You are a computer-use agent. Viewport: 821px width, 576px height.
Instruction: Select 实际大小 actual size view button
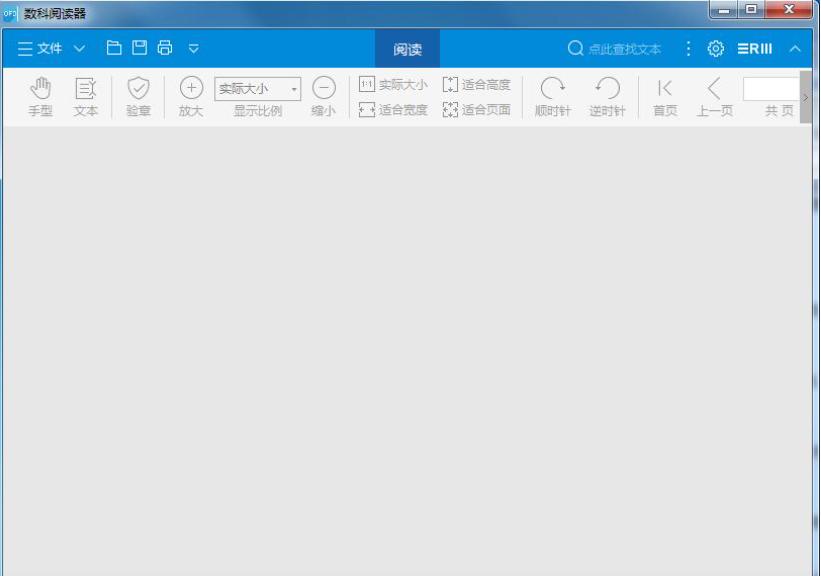coord(393,84)
